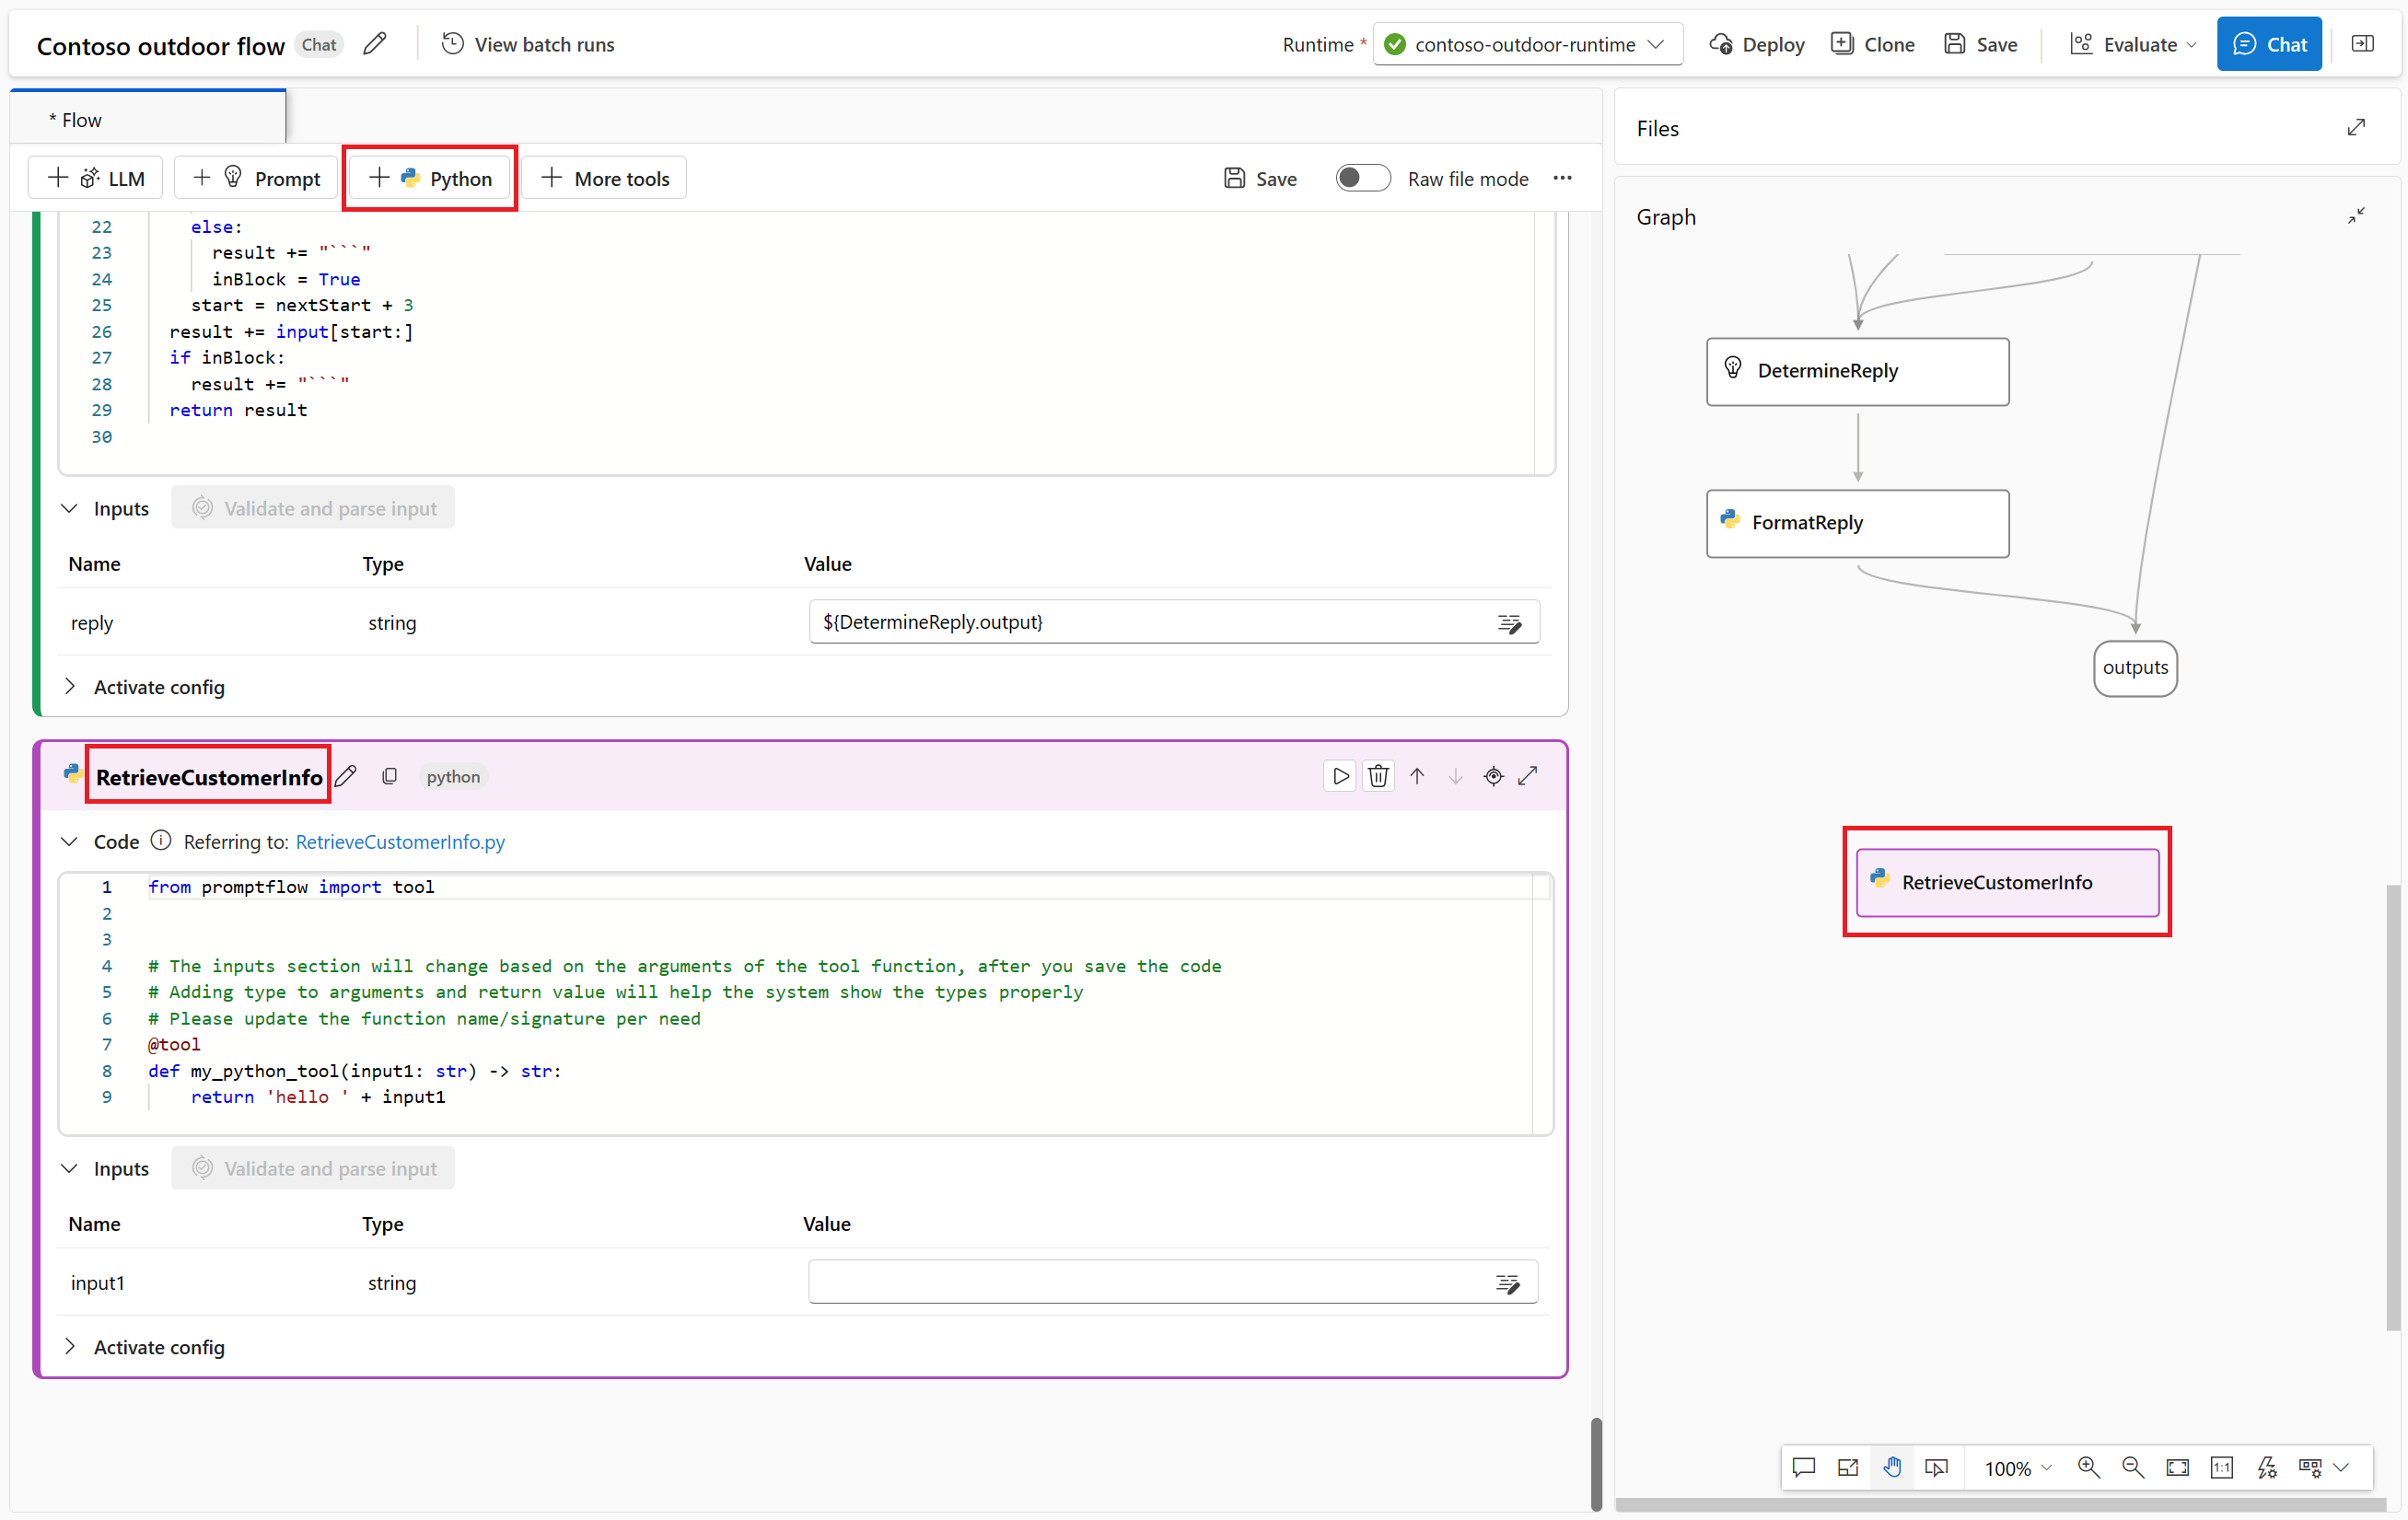The width and height of the screenshot is (2408, 1520).
Task: Click Validate and parse input in FormatReply
Action: click(313, 508)
